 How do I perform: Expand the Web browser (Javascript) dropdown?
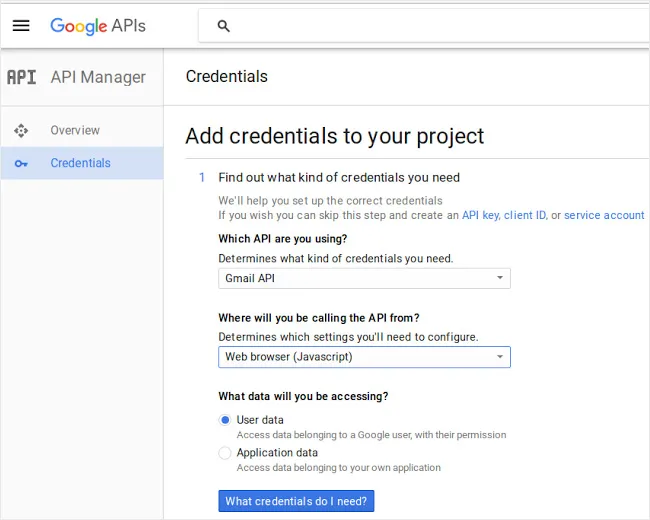coord(364,357)
